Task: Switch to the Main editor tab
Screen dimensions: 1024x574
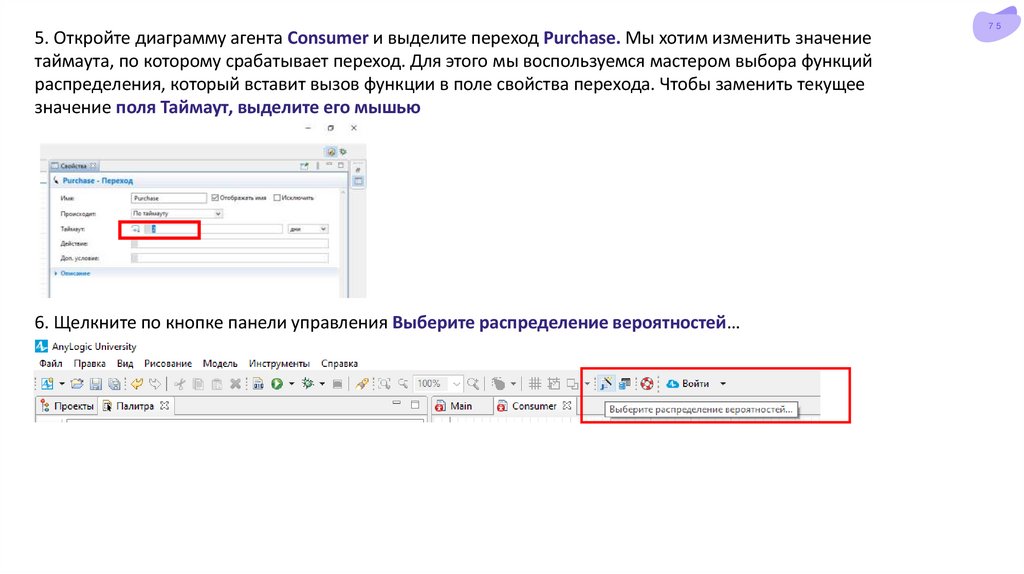Action: [x=459, y=406]
